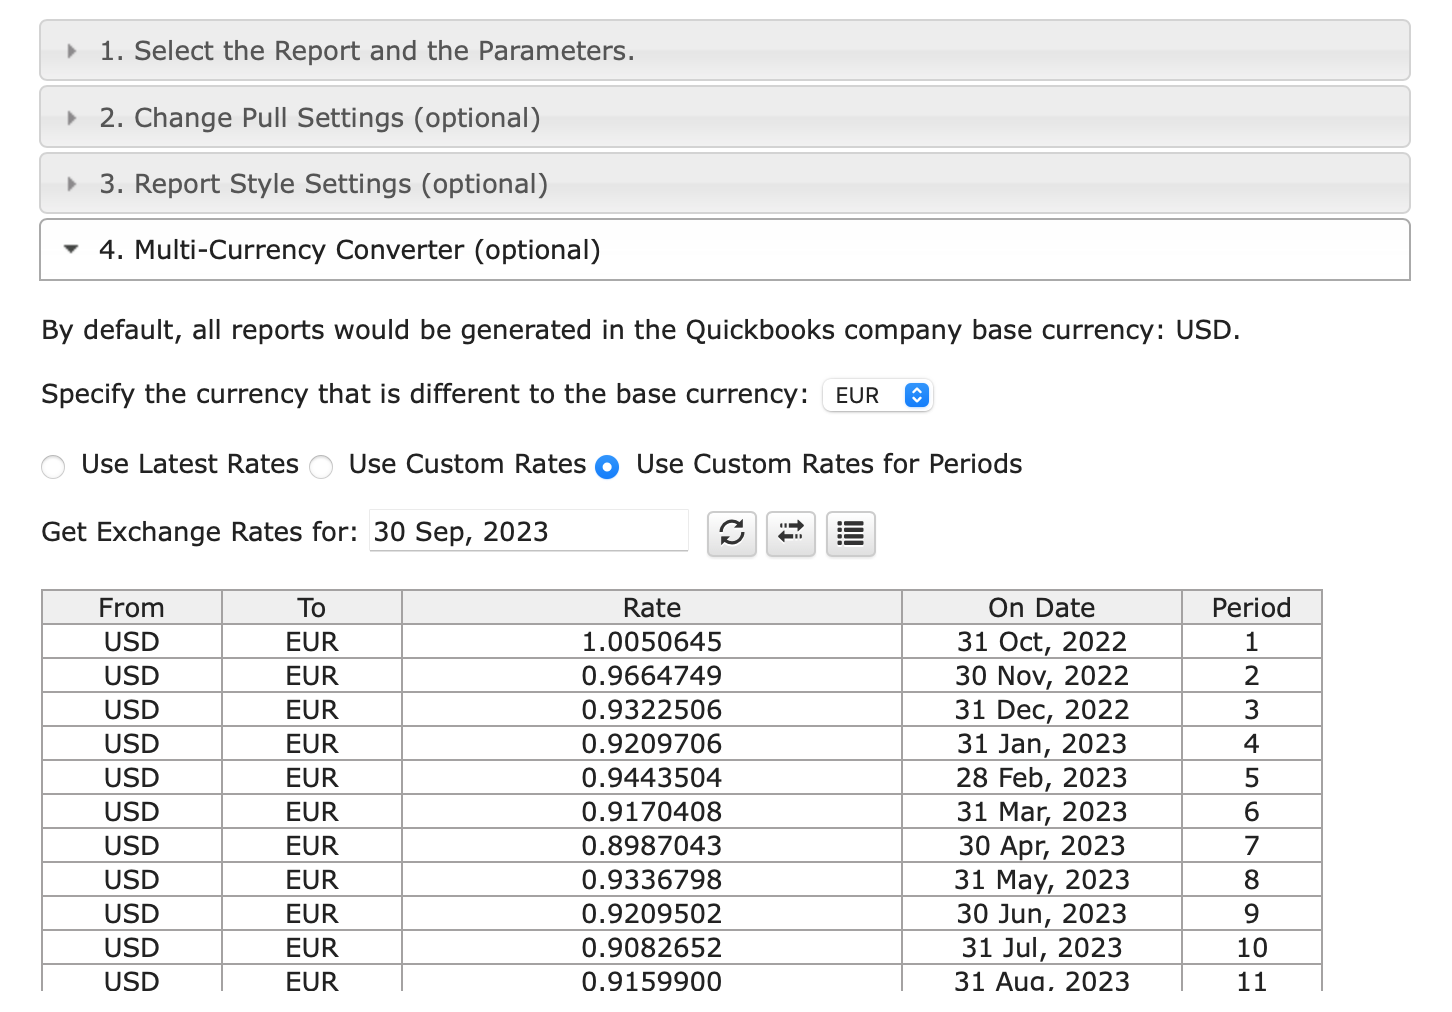The width and height of the screenshot is (1452, 1012).
Task: Click the On Date column header
Action: click(1041, 608)
